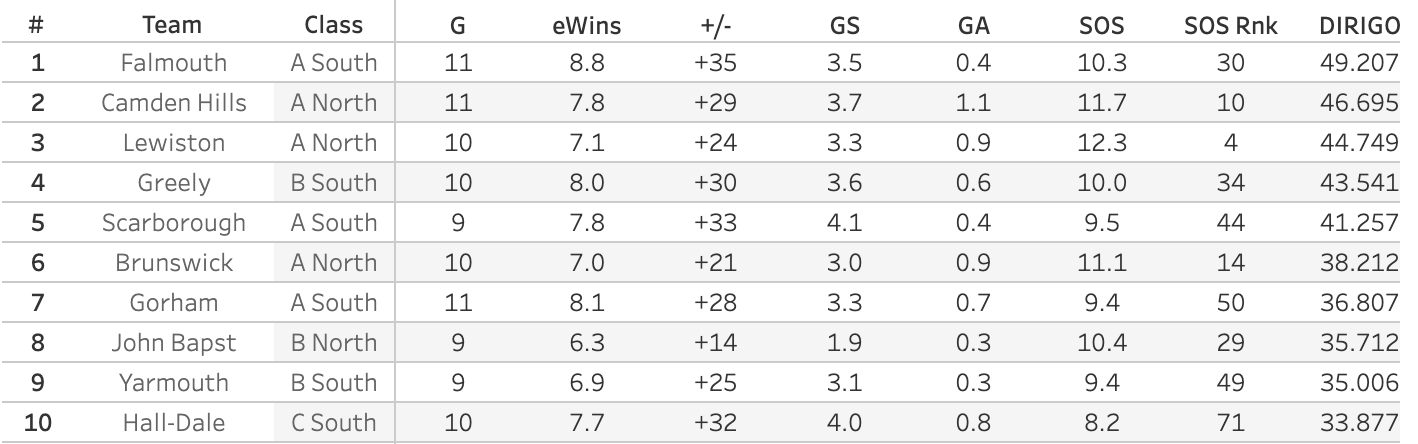Select the Lewiston team row label

tap(173, 143)
